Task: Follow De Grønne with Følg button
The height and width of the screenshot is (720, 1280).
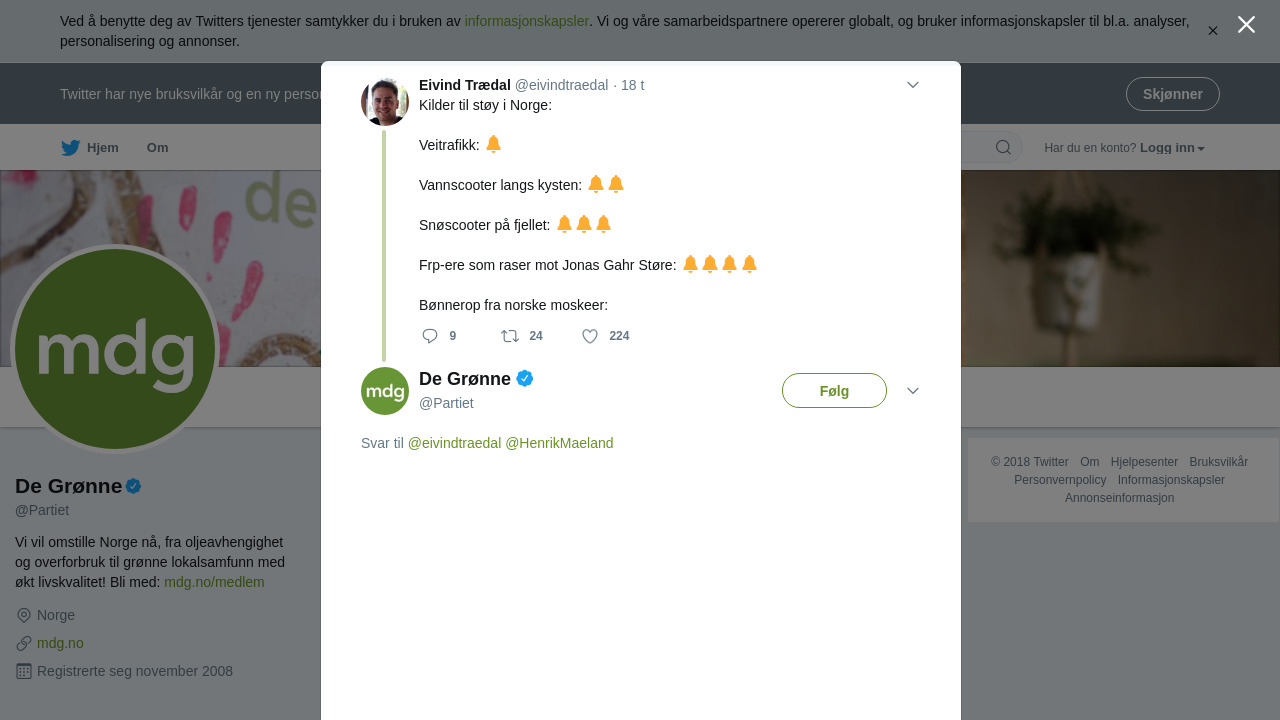Action: coord(834,391)
